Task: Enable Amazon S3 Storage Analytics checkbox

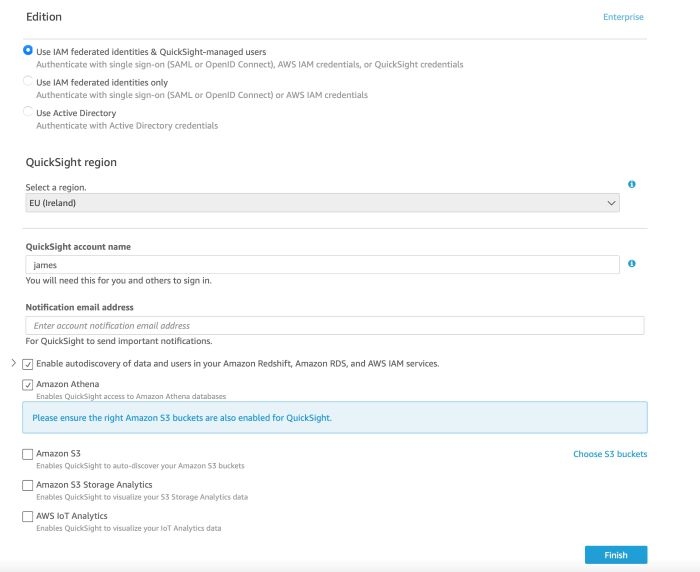Action: tap(28, 486)
